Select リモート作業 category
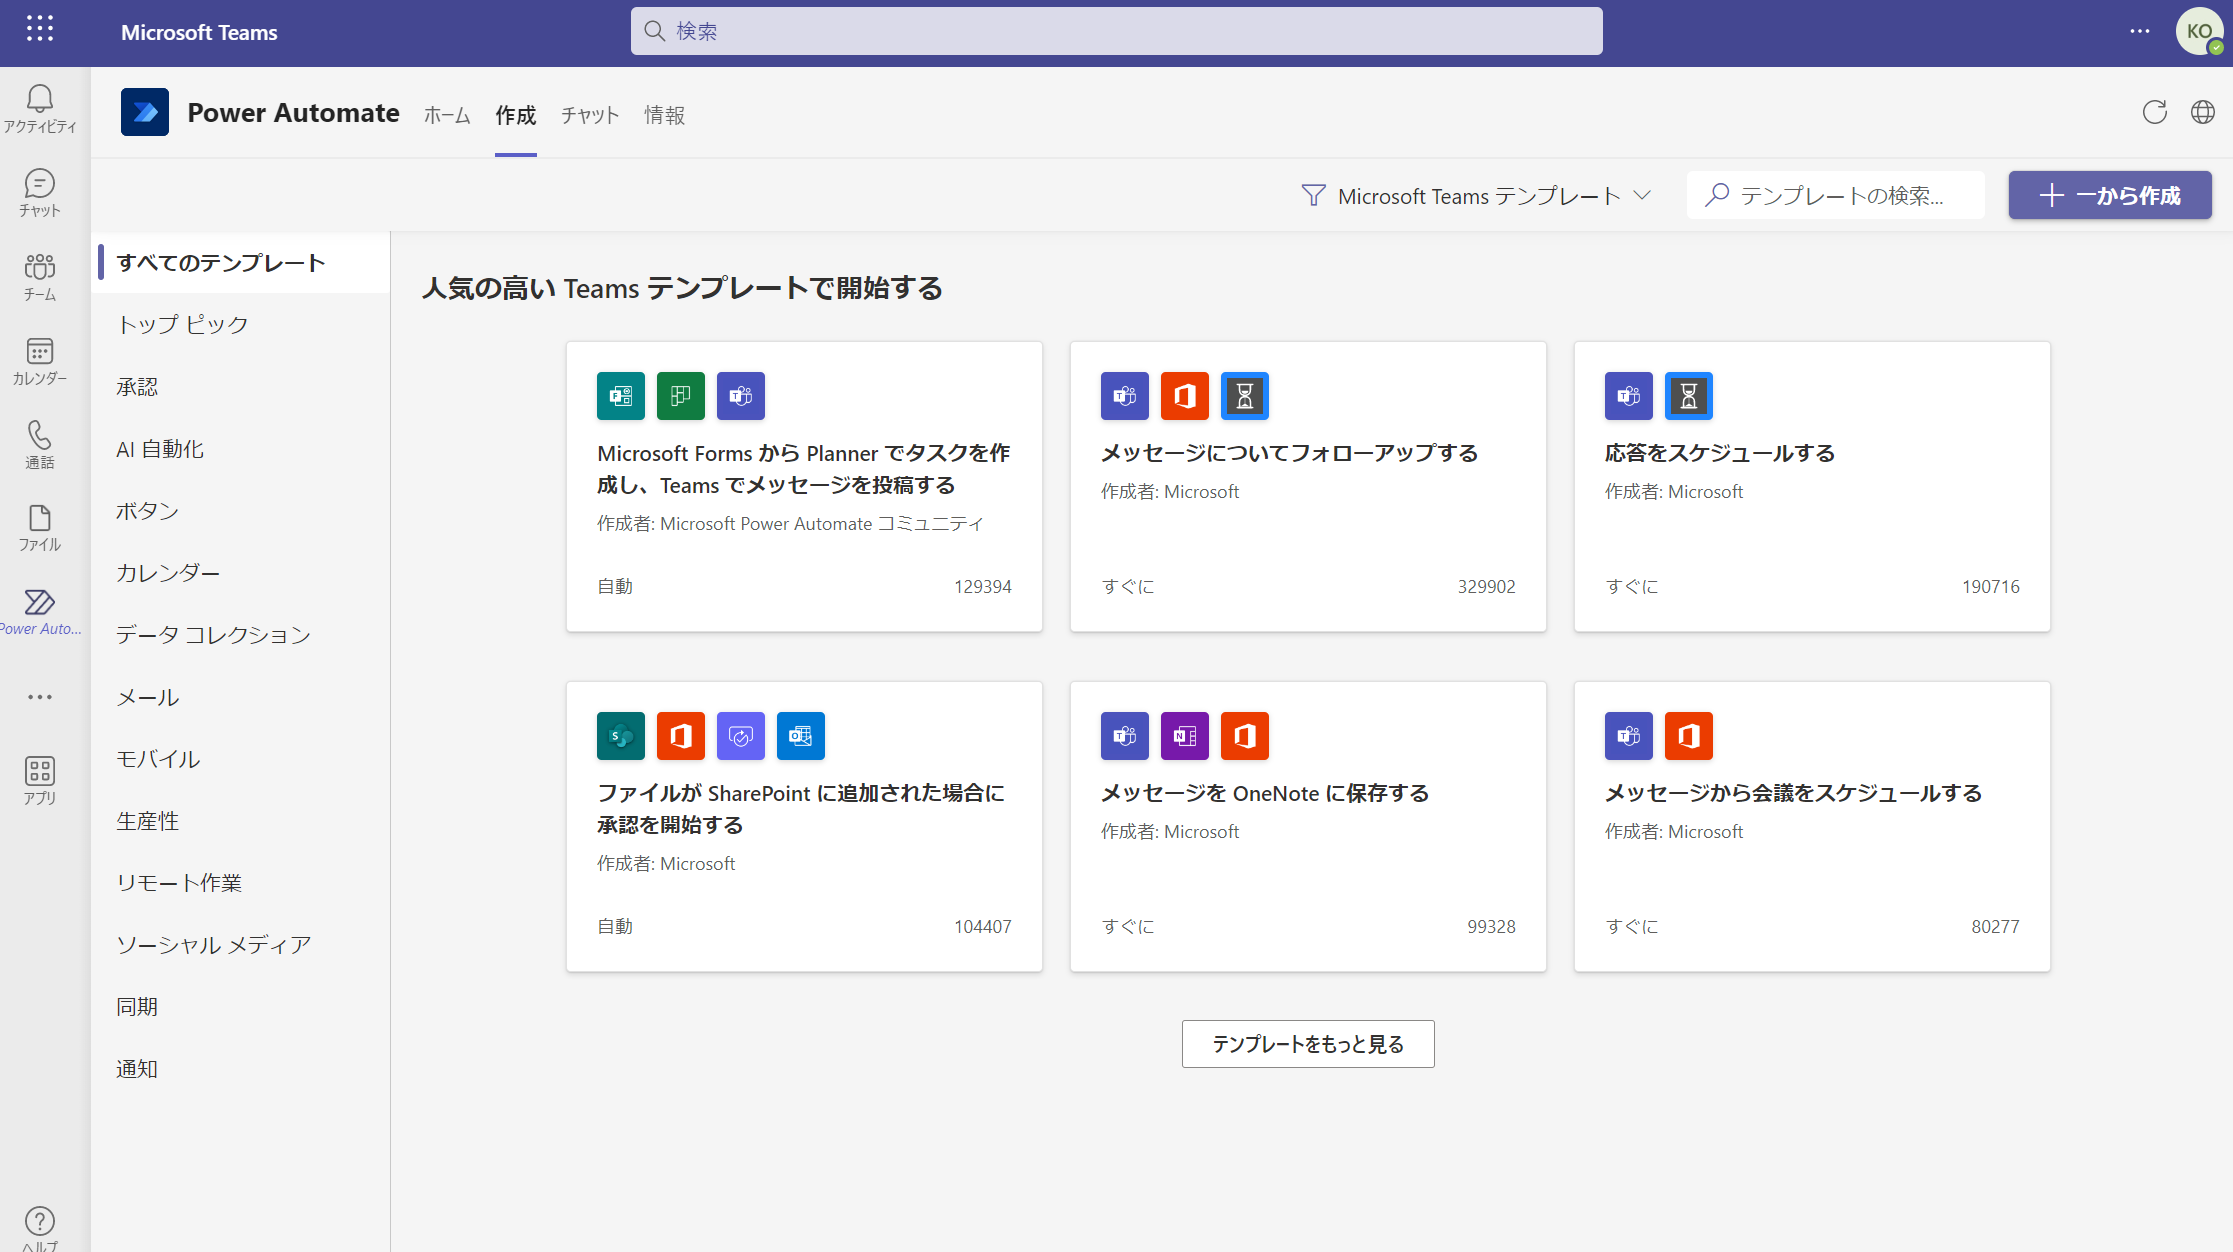The width and height of the screenshot is (2233, 1252). point(241,883)
